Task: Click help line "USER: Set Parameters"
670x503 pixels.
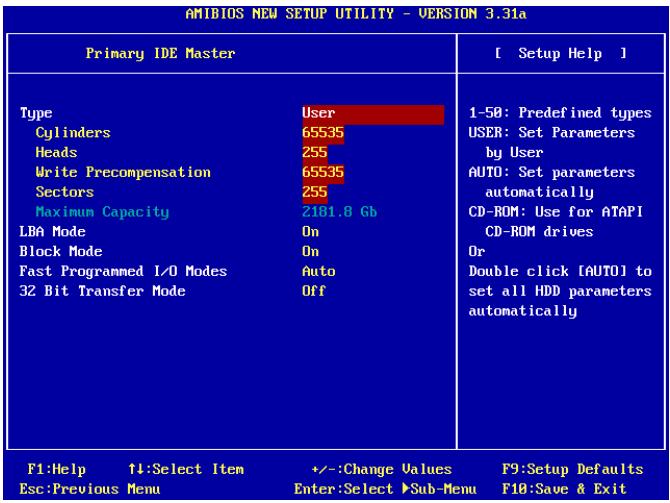Action: tap(552, 133)
